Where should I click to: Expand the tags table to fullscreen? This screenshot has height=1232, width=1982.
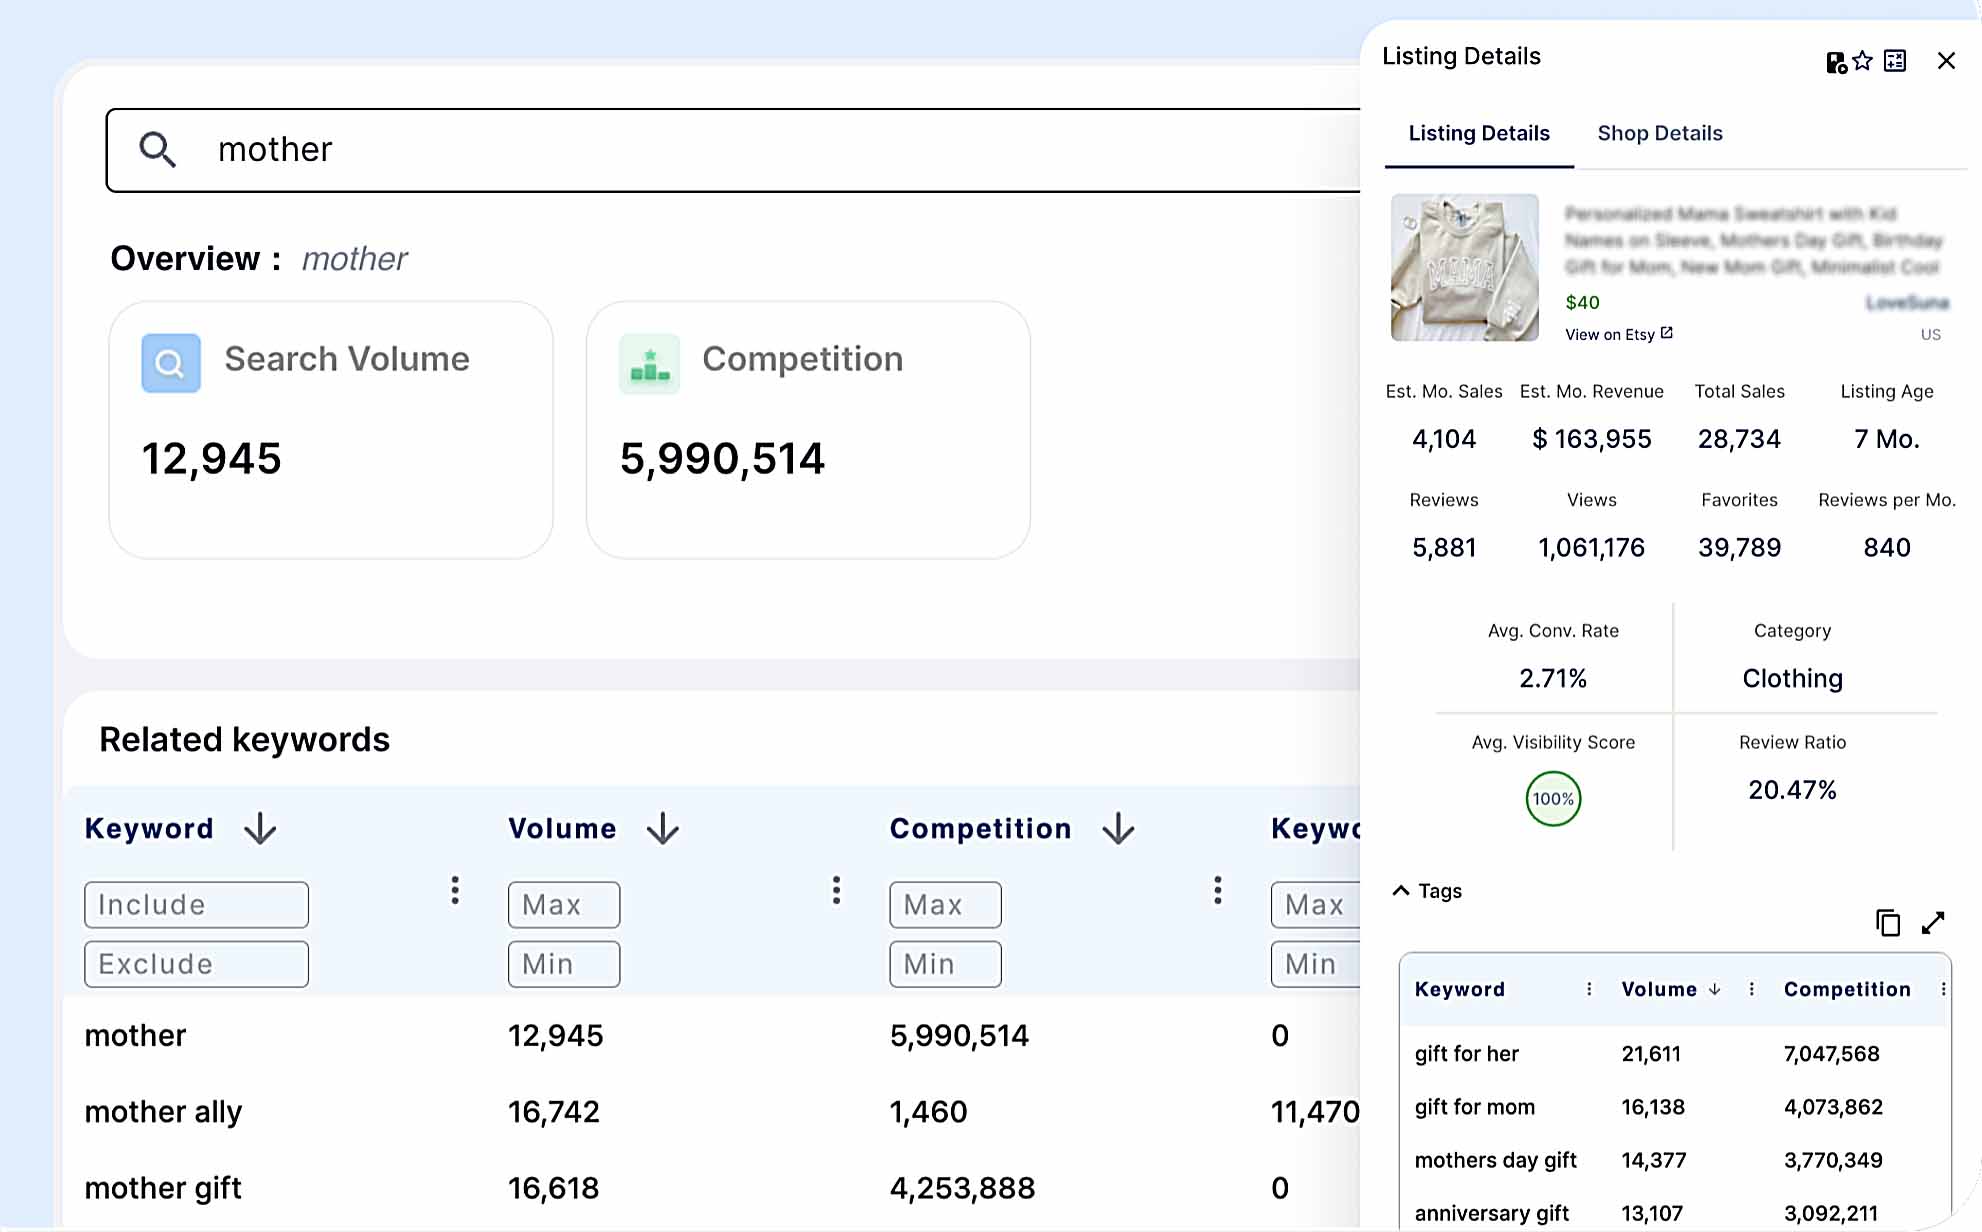[x=1933, y=922]
